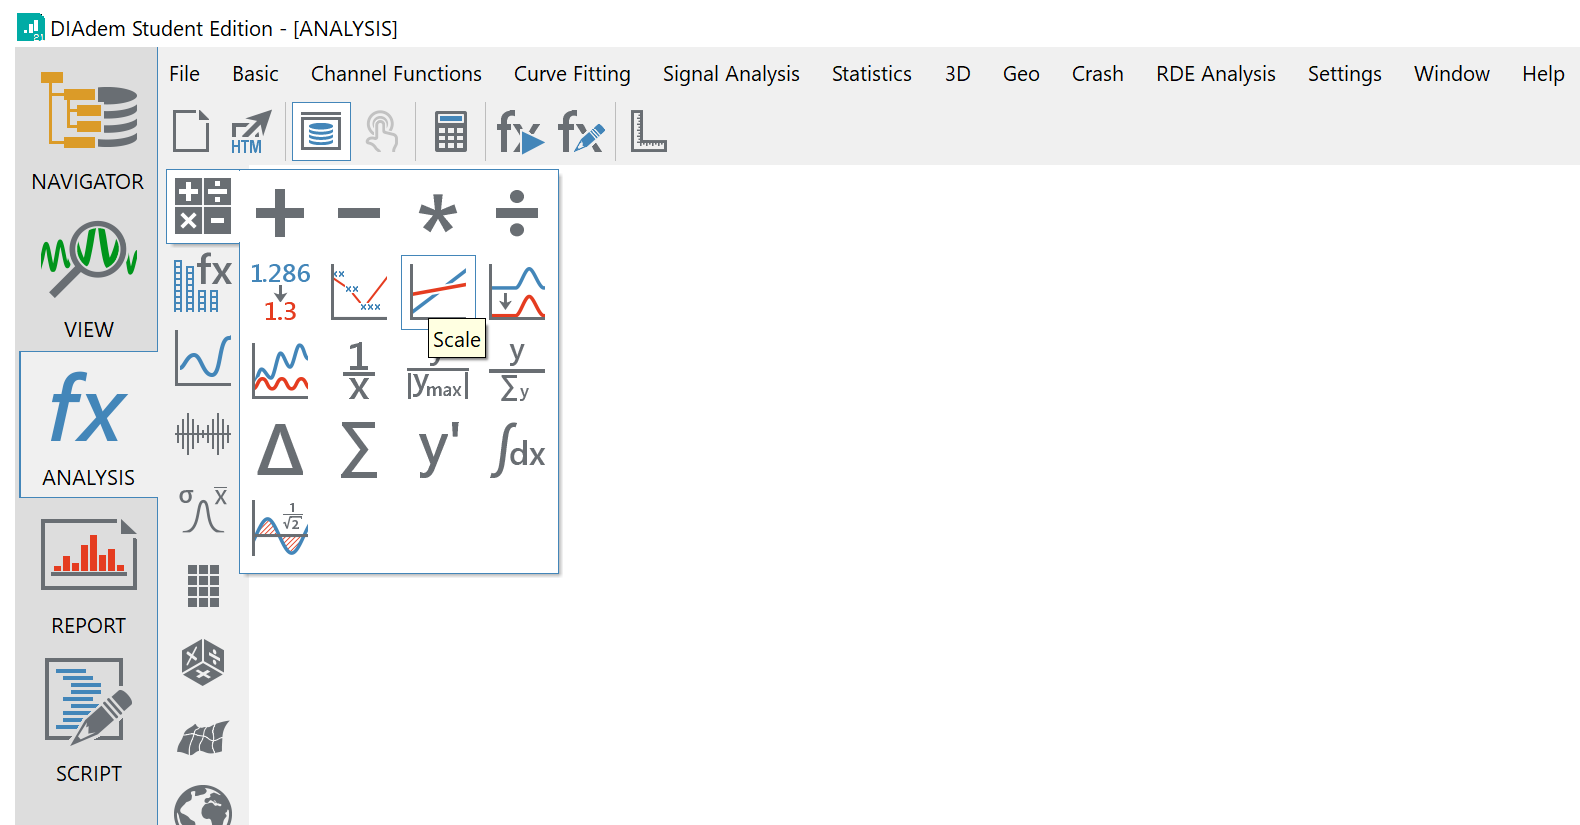The height and width of the screenshot is (825, 1580).
Task: Click the fx run script icon
Action: [520, 131]
